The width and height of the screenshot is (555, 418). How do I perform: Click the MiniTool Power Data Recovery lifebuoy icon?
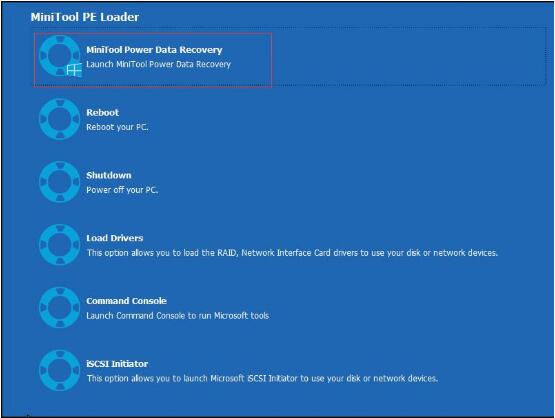[x=59, y=56]
